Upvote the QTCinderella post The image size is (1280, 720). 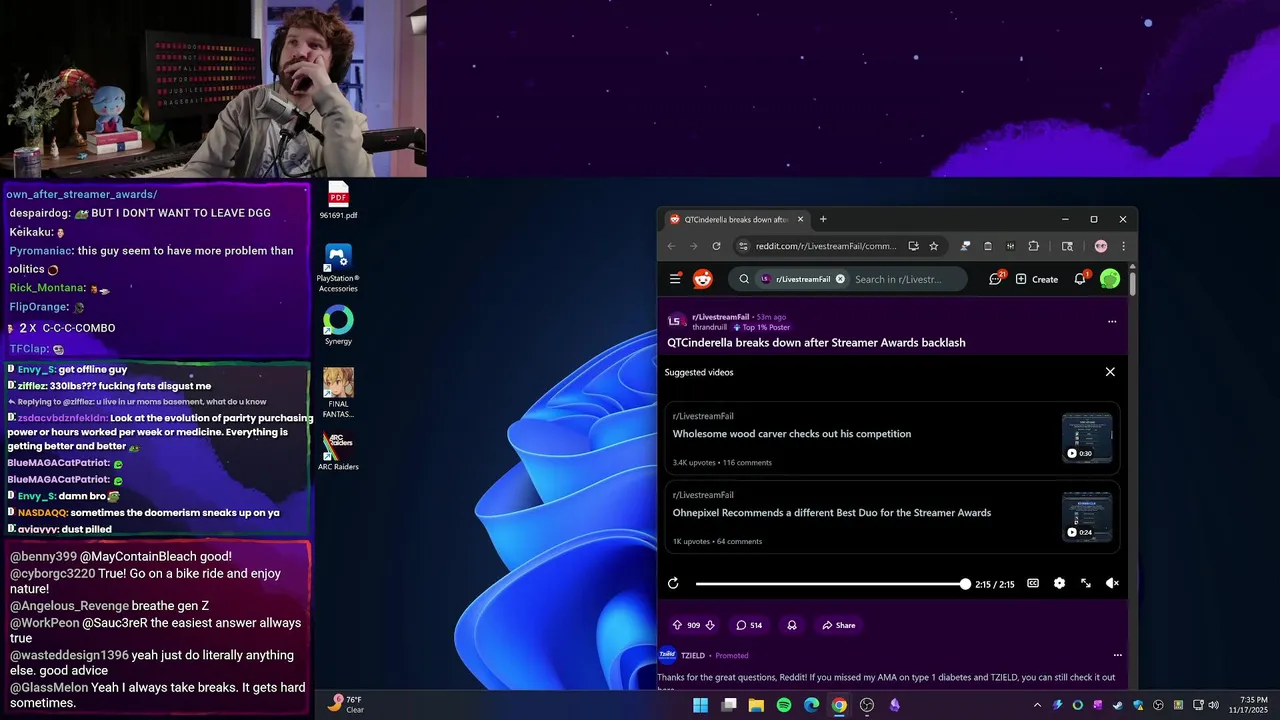tap(677, 625)
